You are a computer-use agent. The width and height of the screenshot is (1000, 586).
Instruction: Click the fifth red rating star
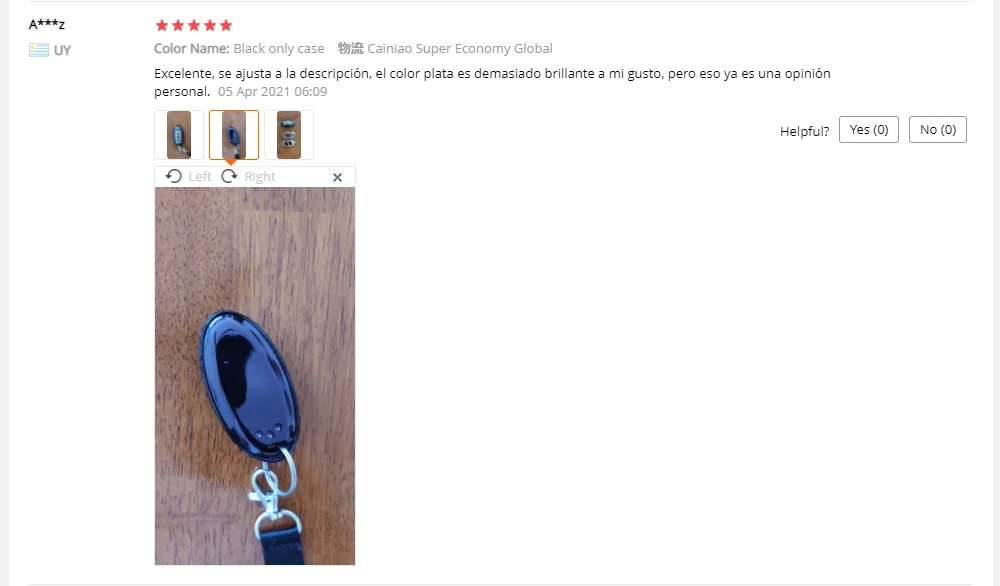coord(226,25)
